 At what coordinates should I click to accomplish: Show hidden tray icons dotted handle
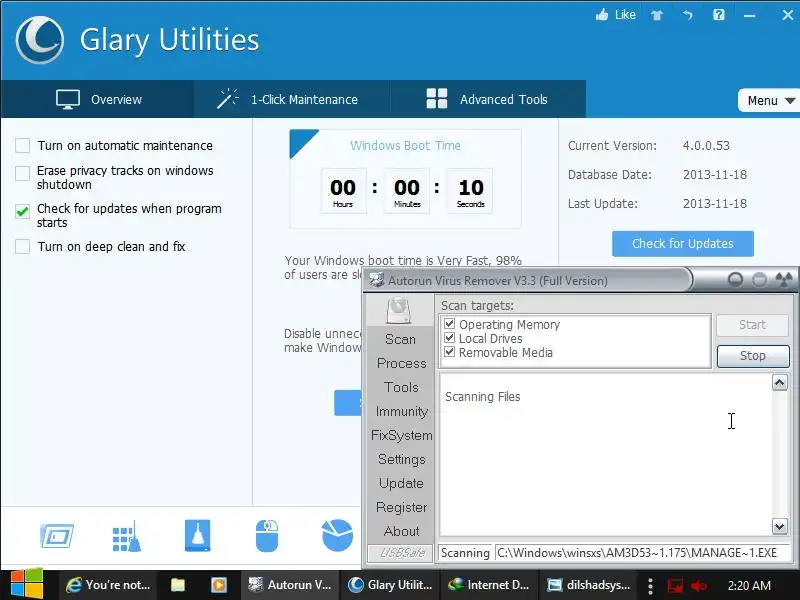tap(650, 585)
